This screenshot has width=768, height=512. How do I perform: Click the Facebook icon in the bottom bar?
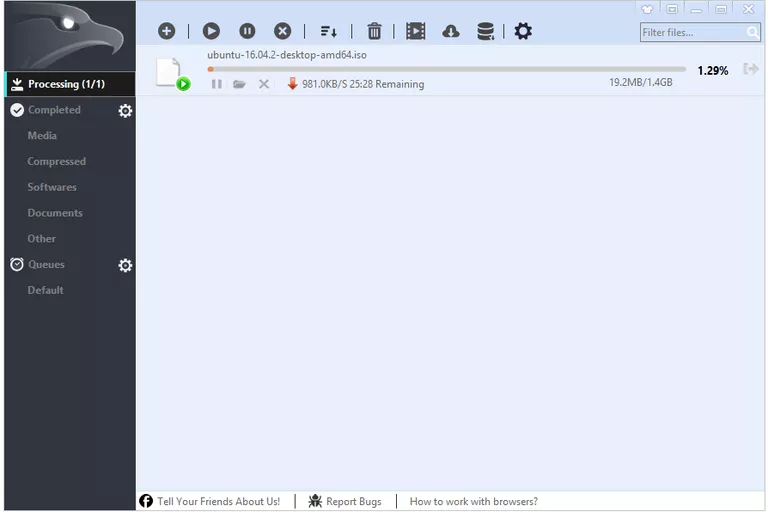tap(146, 501)
